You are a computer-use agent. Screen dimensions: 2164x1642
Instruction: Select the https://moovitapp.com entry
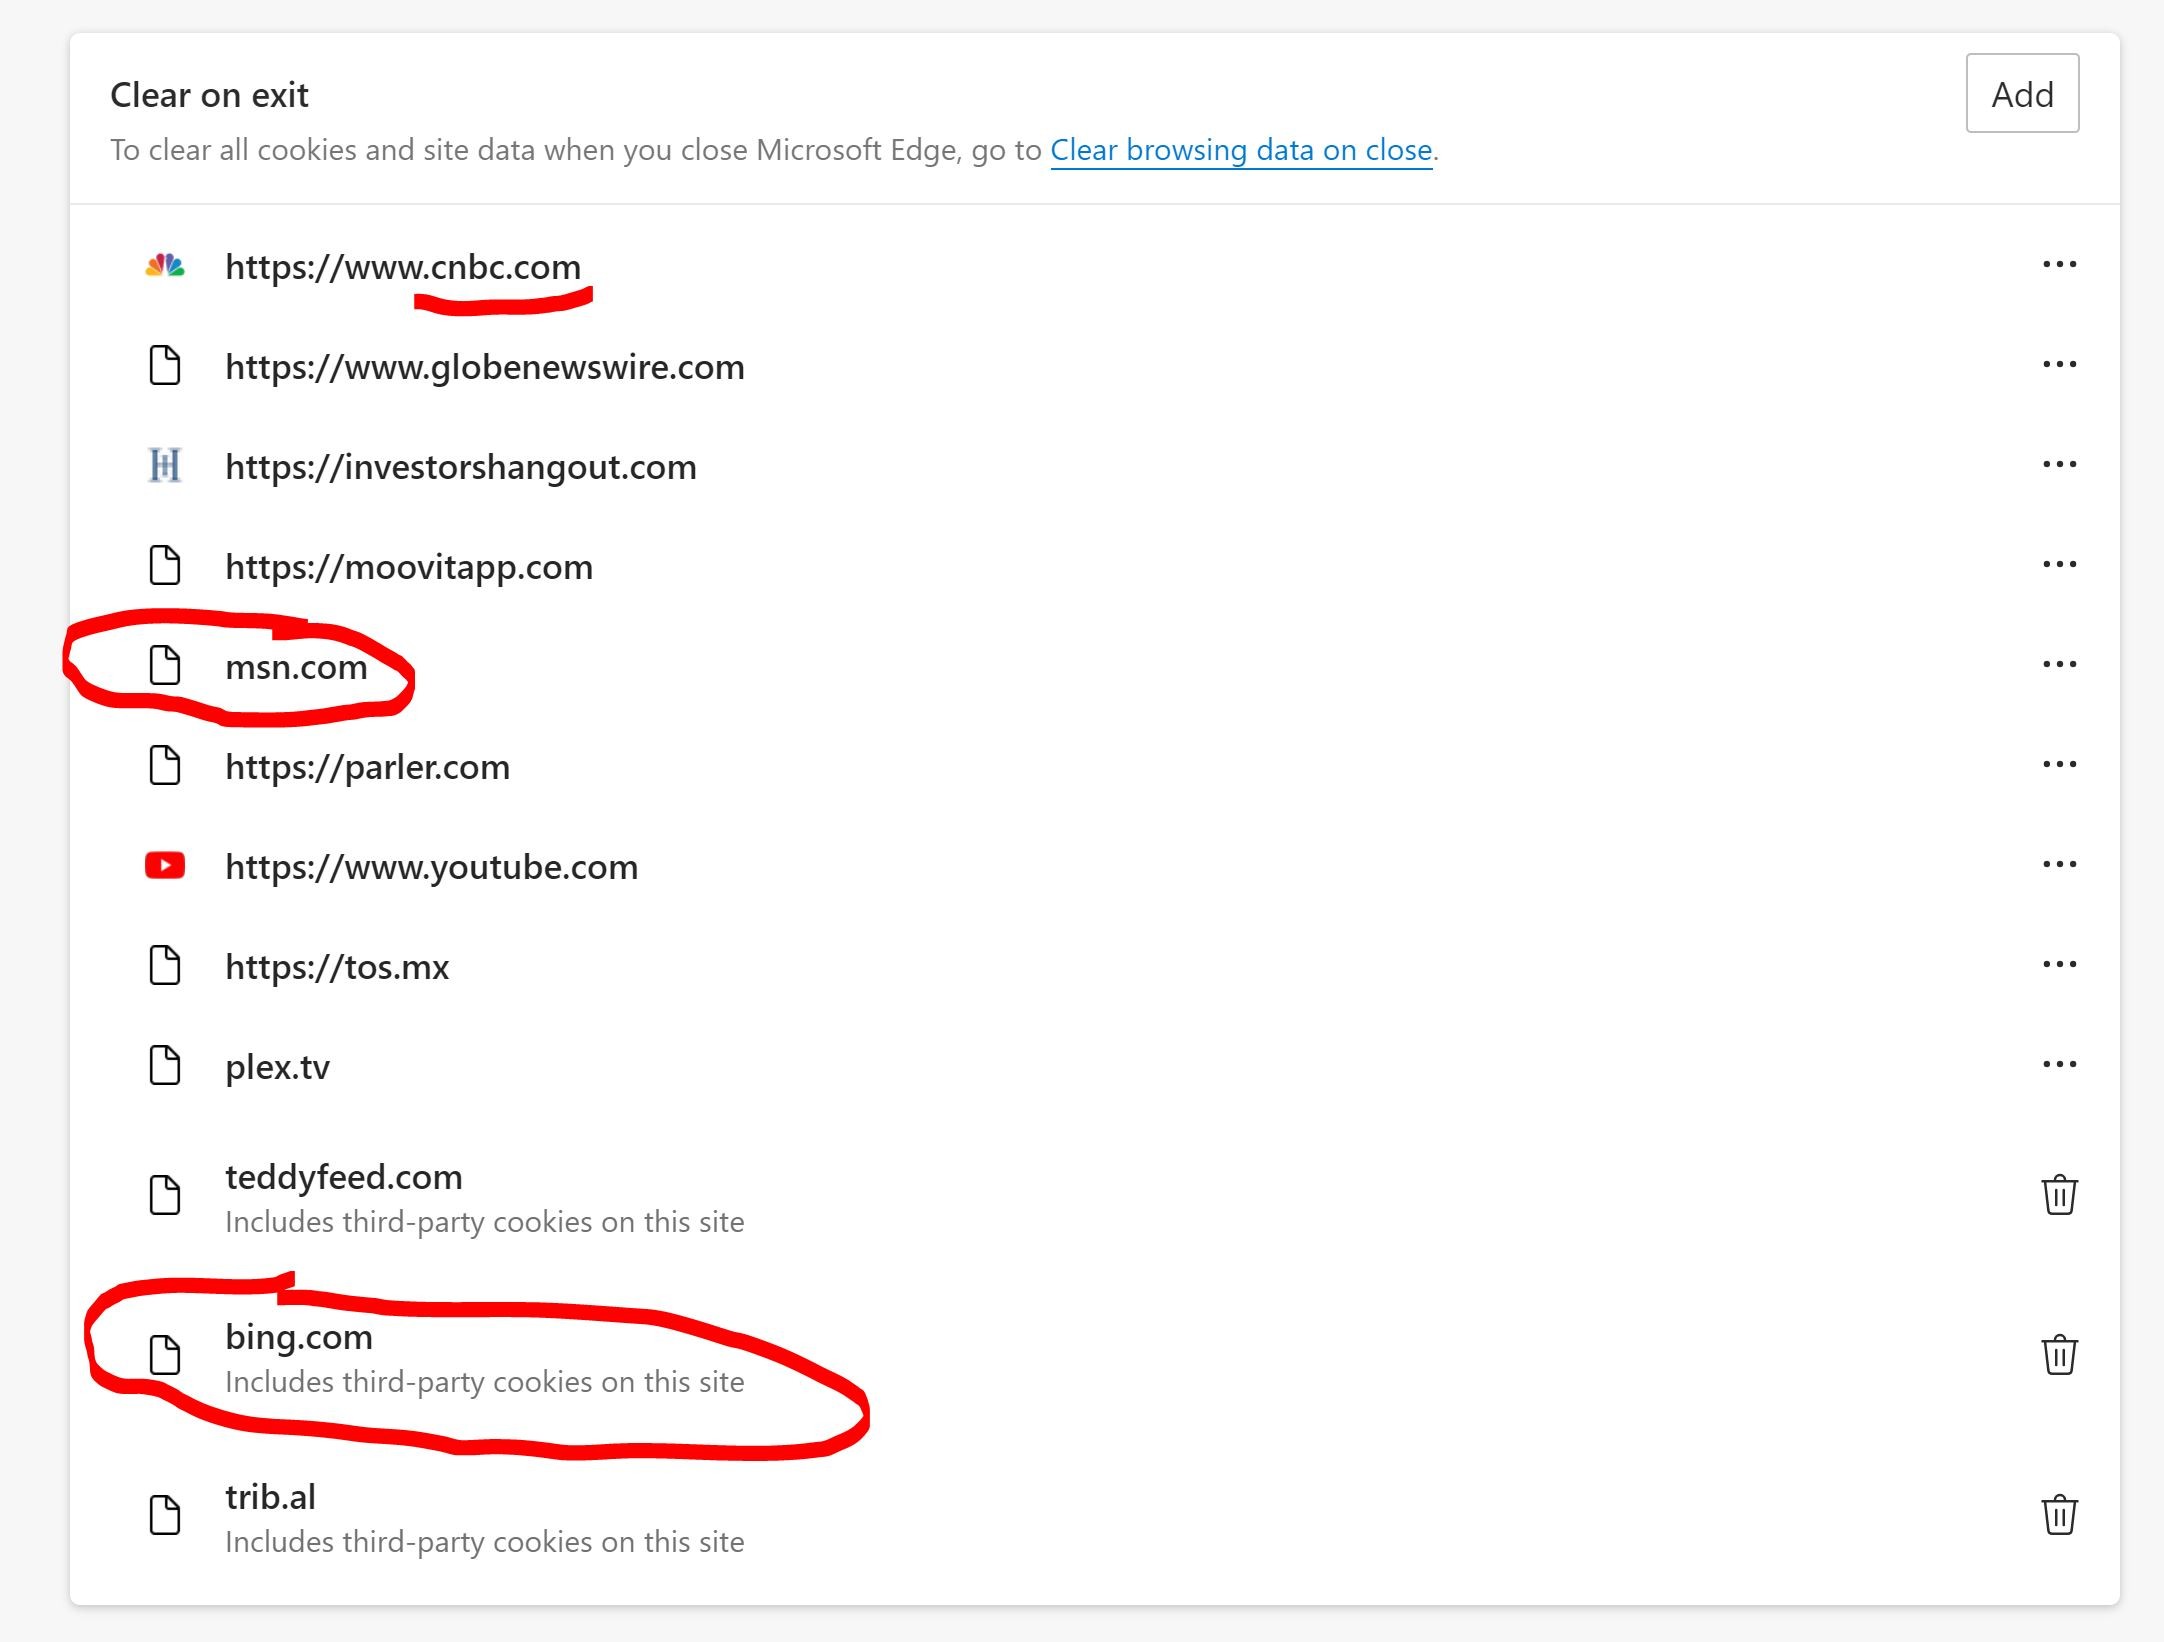coord(408,567)
